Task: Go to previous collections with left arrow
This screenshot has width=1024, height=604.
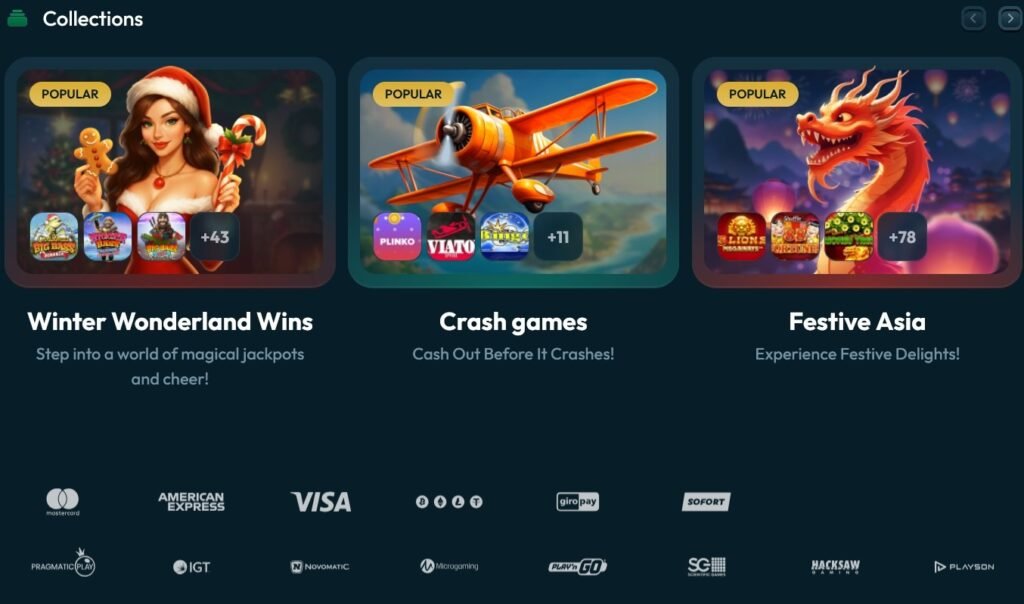Action: [973, 18]
